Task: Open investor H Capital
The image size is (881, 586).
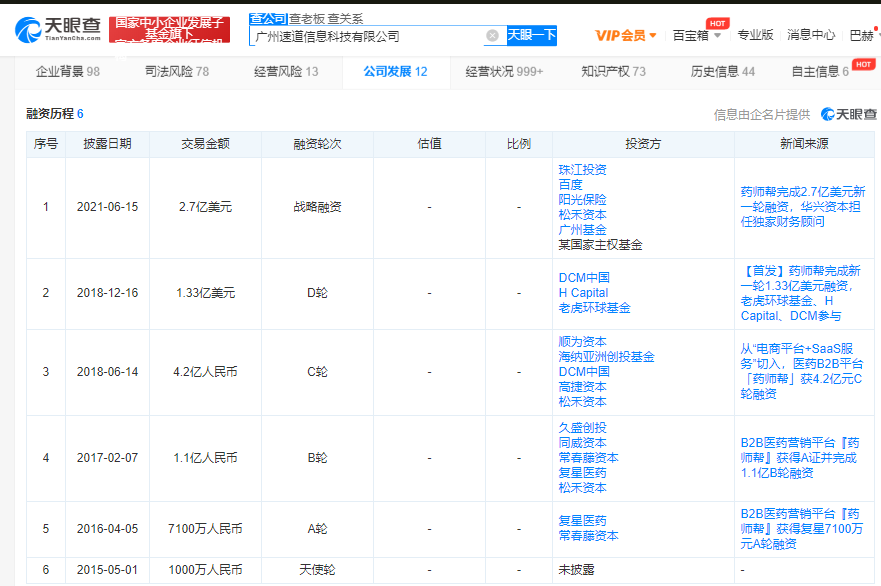Action: pyautogui.click(x=583, y=293)
